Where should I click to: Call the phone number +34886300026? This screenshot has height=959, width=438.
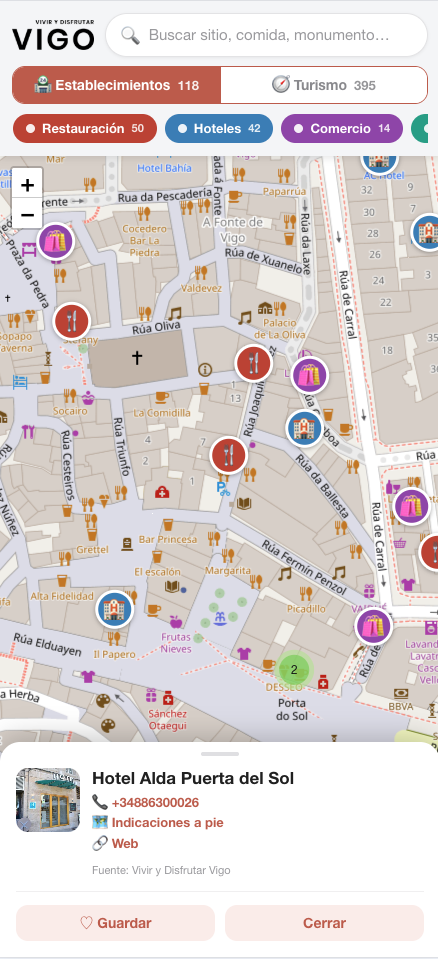155,802
